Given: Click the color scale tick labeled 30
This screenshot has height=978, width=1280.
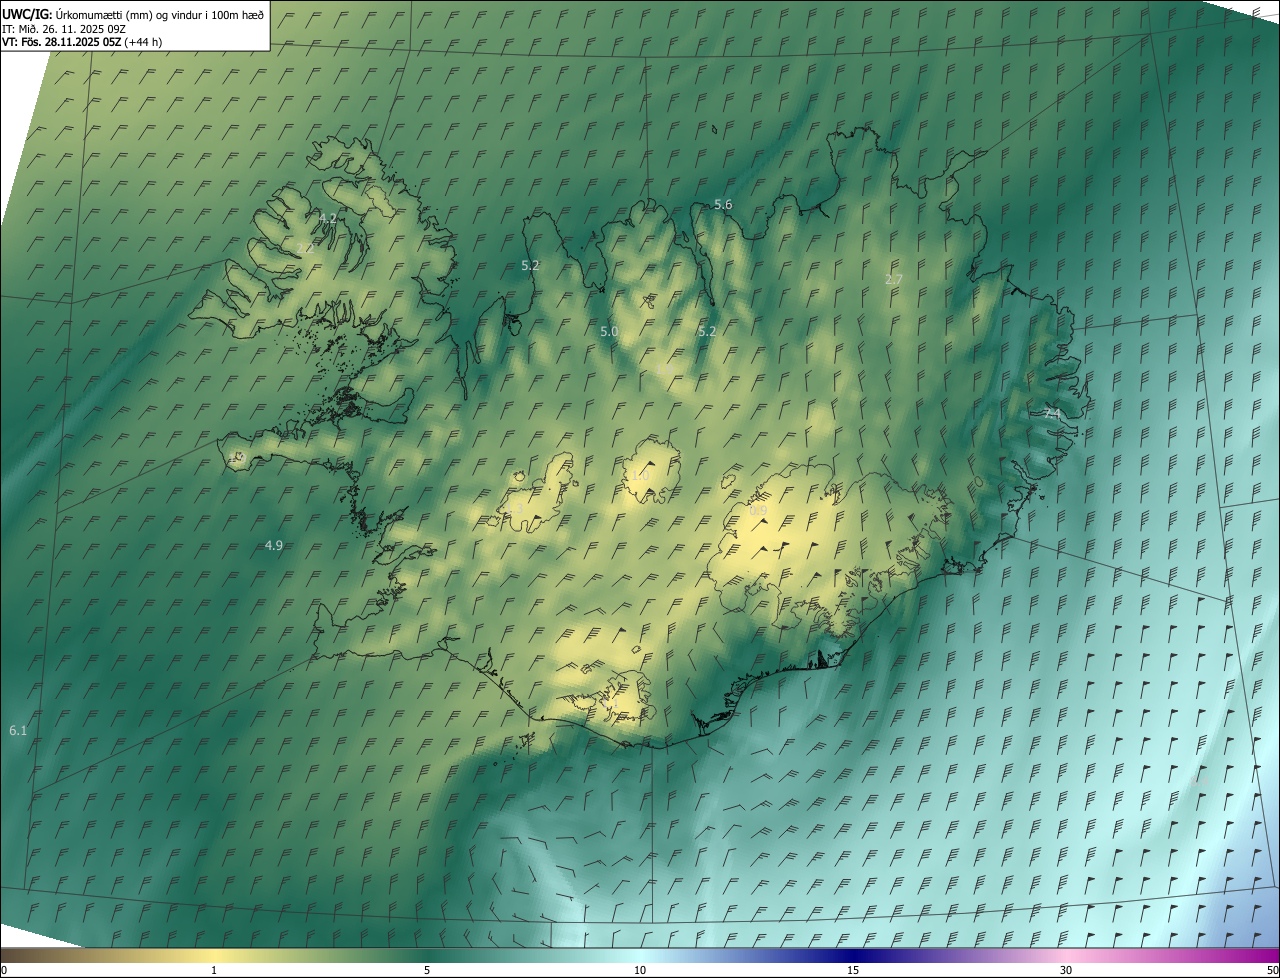Looking at the screenshot, I should 1066,971.
